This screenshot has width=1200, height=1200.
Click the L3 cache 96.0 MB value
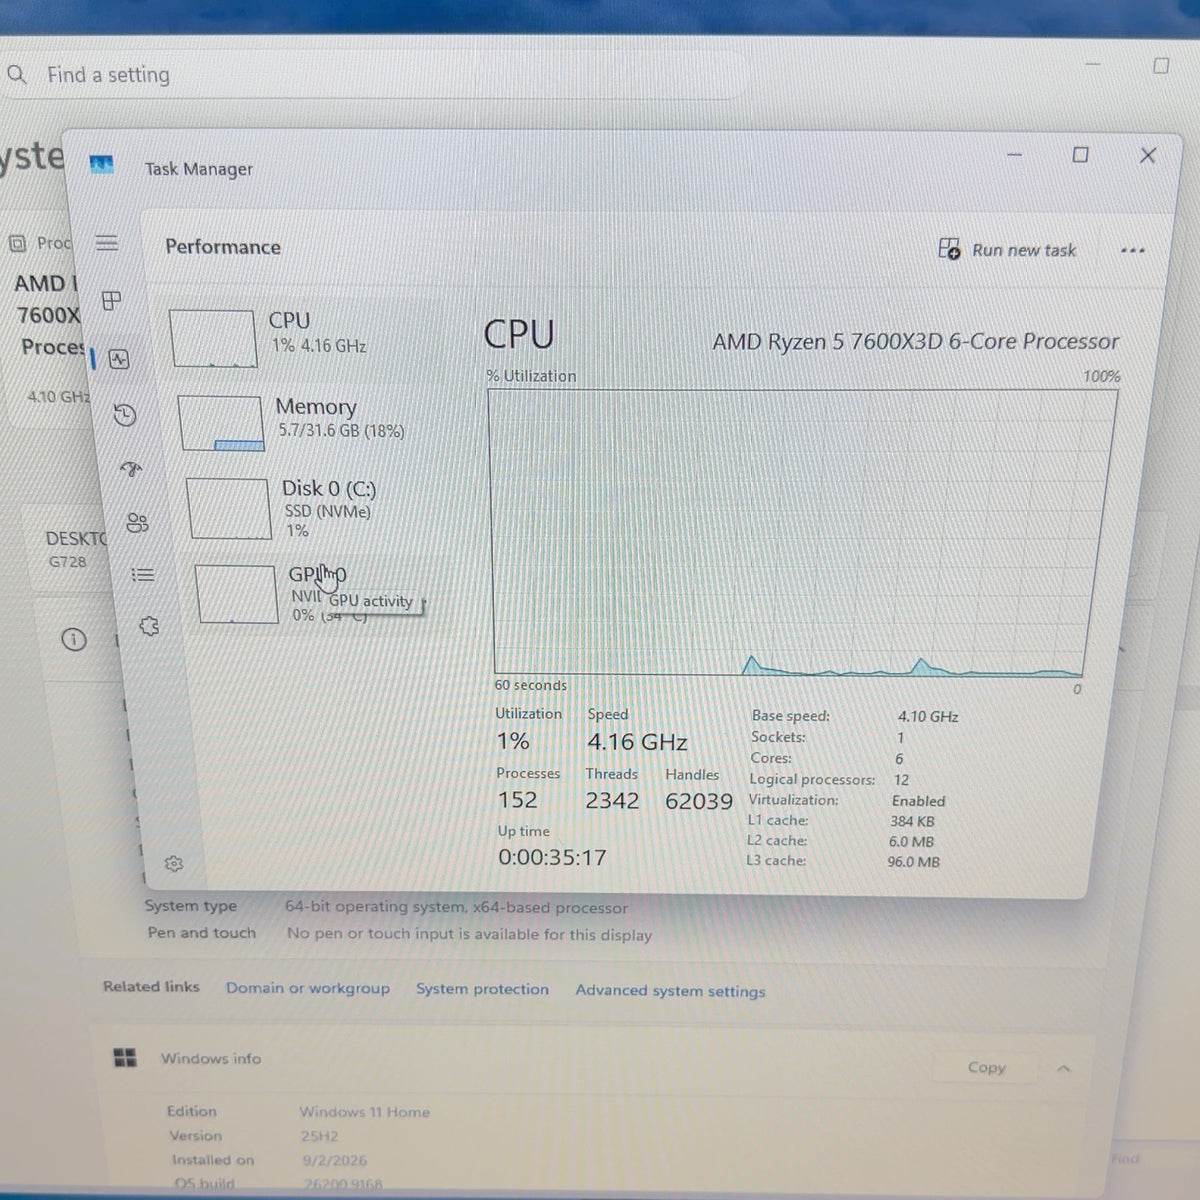(x=913, y=861)
